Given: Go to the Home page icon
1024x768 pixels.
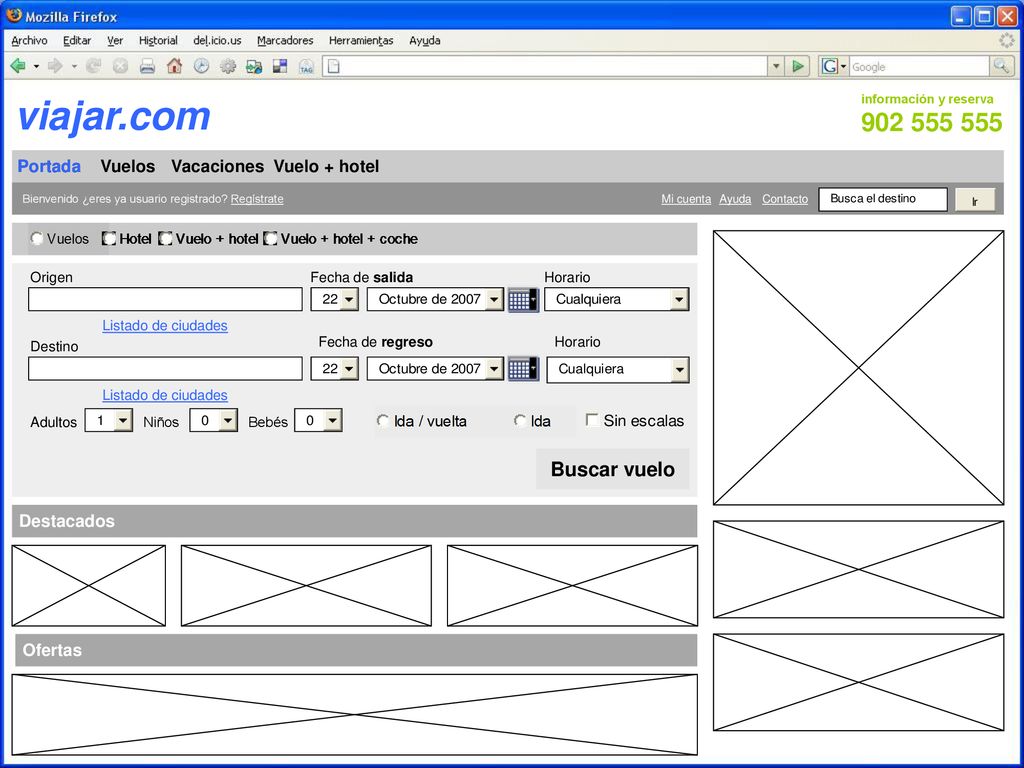Looking at the screenshot, I should (x=174, y=66).
